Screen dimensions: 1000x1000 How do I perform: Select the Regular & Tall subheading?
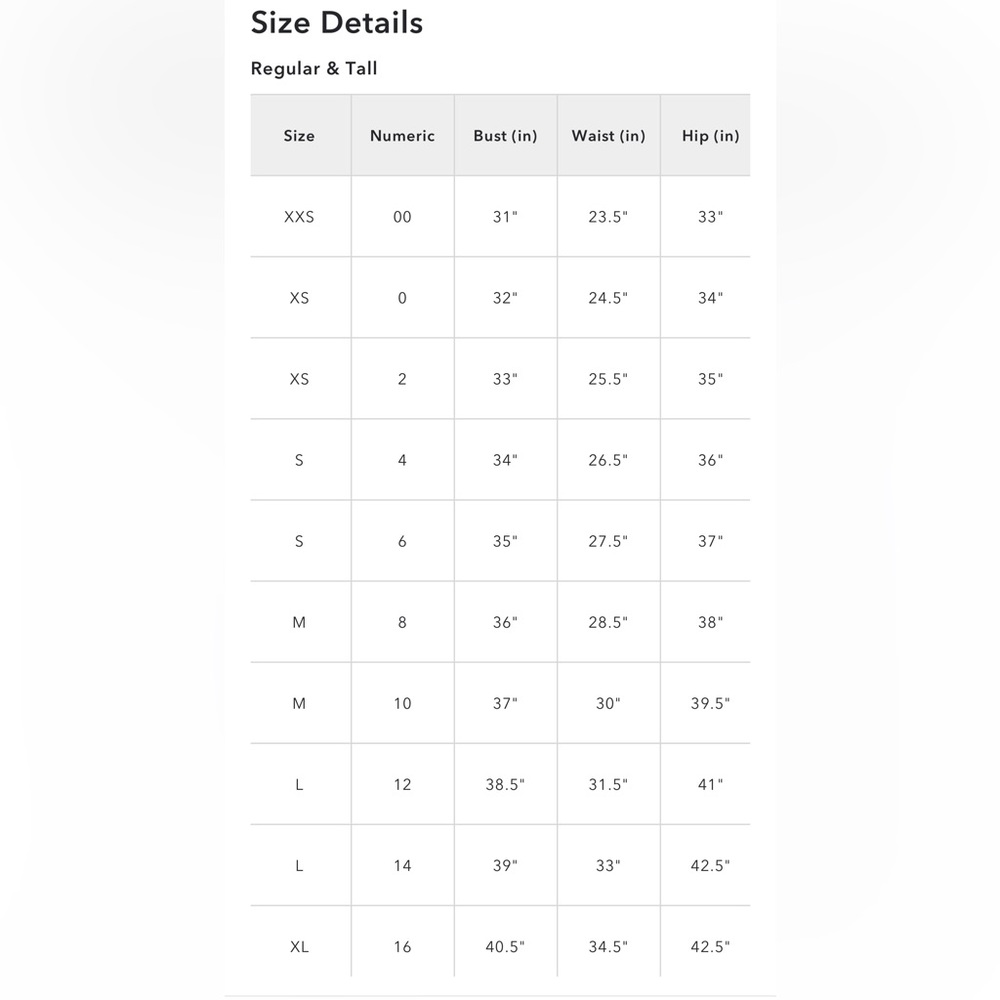pos(314,68)
